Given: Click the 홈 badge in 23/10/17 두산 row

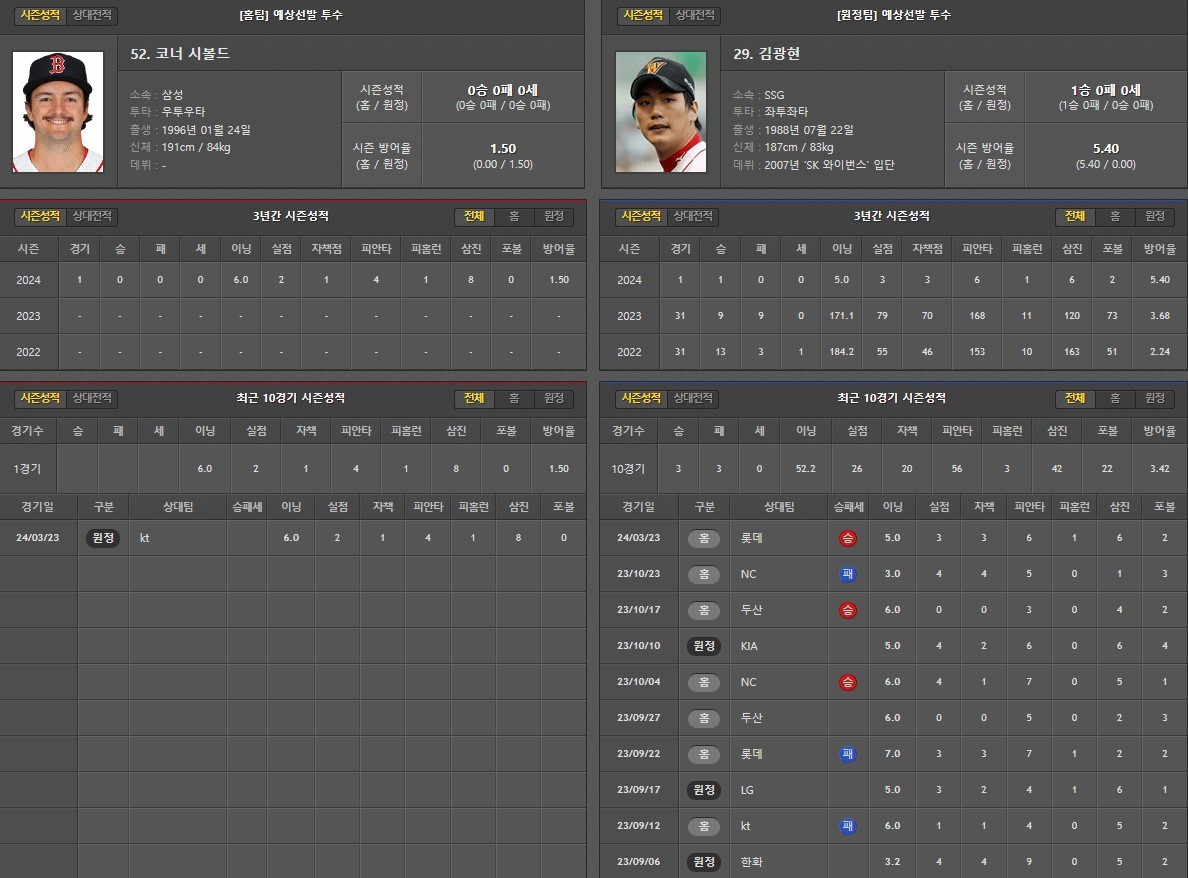Looking at the screenshot, I should pos(704,610).
